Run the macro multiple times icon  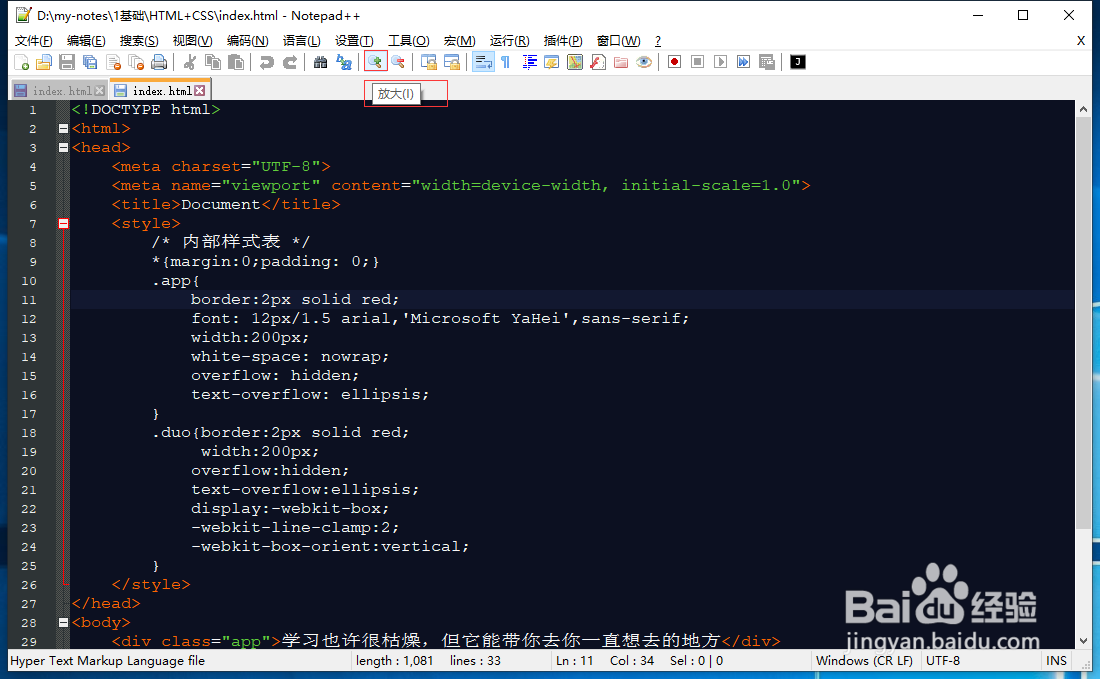[744, 62]
